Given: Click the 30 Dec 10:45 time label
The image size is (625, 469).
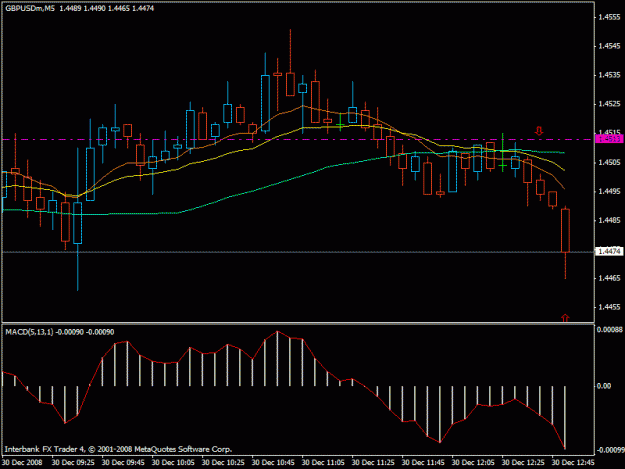Looking at the screenshot, I should tap(273, 463).
